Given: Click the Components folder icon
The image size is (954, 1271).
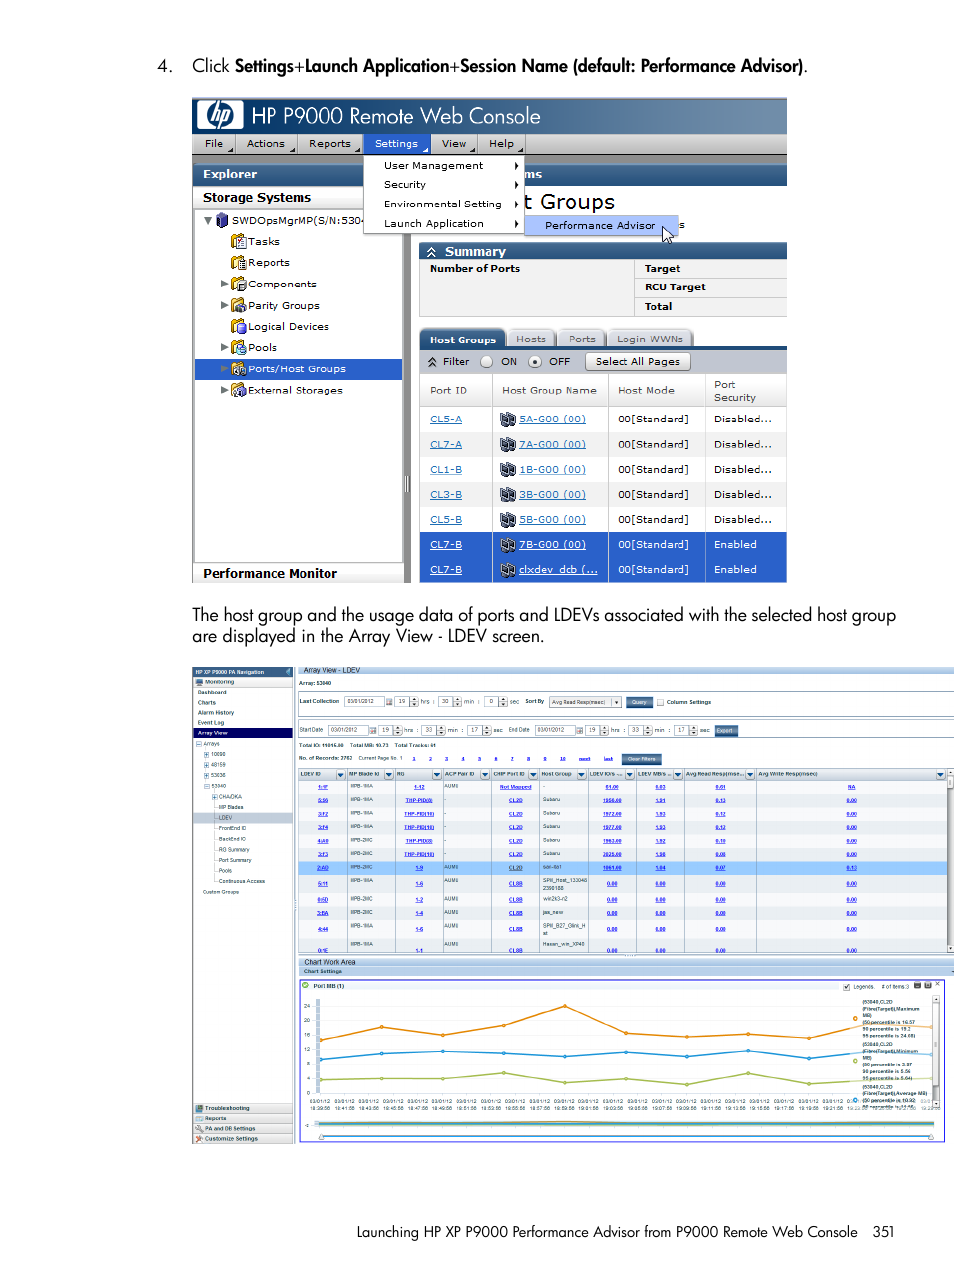Looking at the screenshot, I should click(239, 284).
